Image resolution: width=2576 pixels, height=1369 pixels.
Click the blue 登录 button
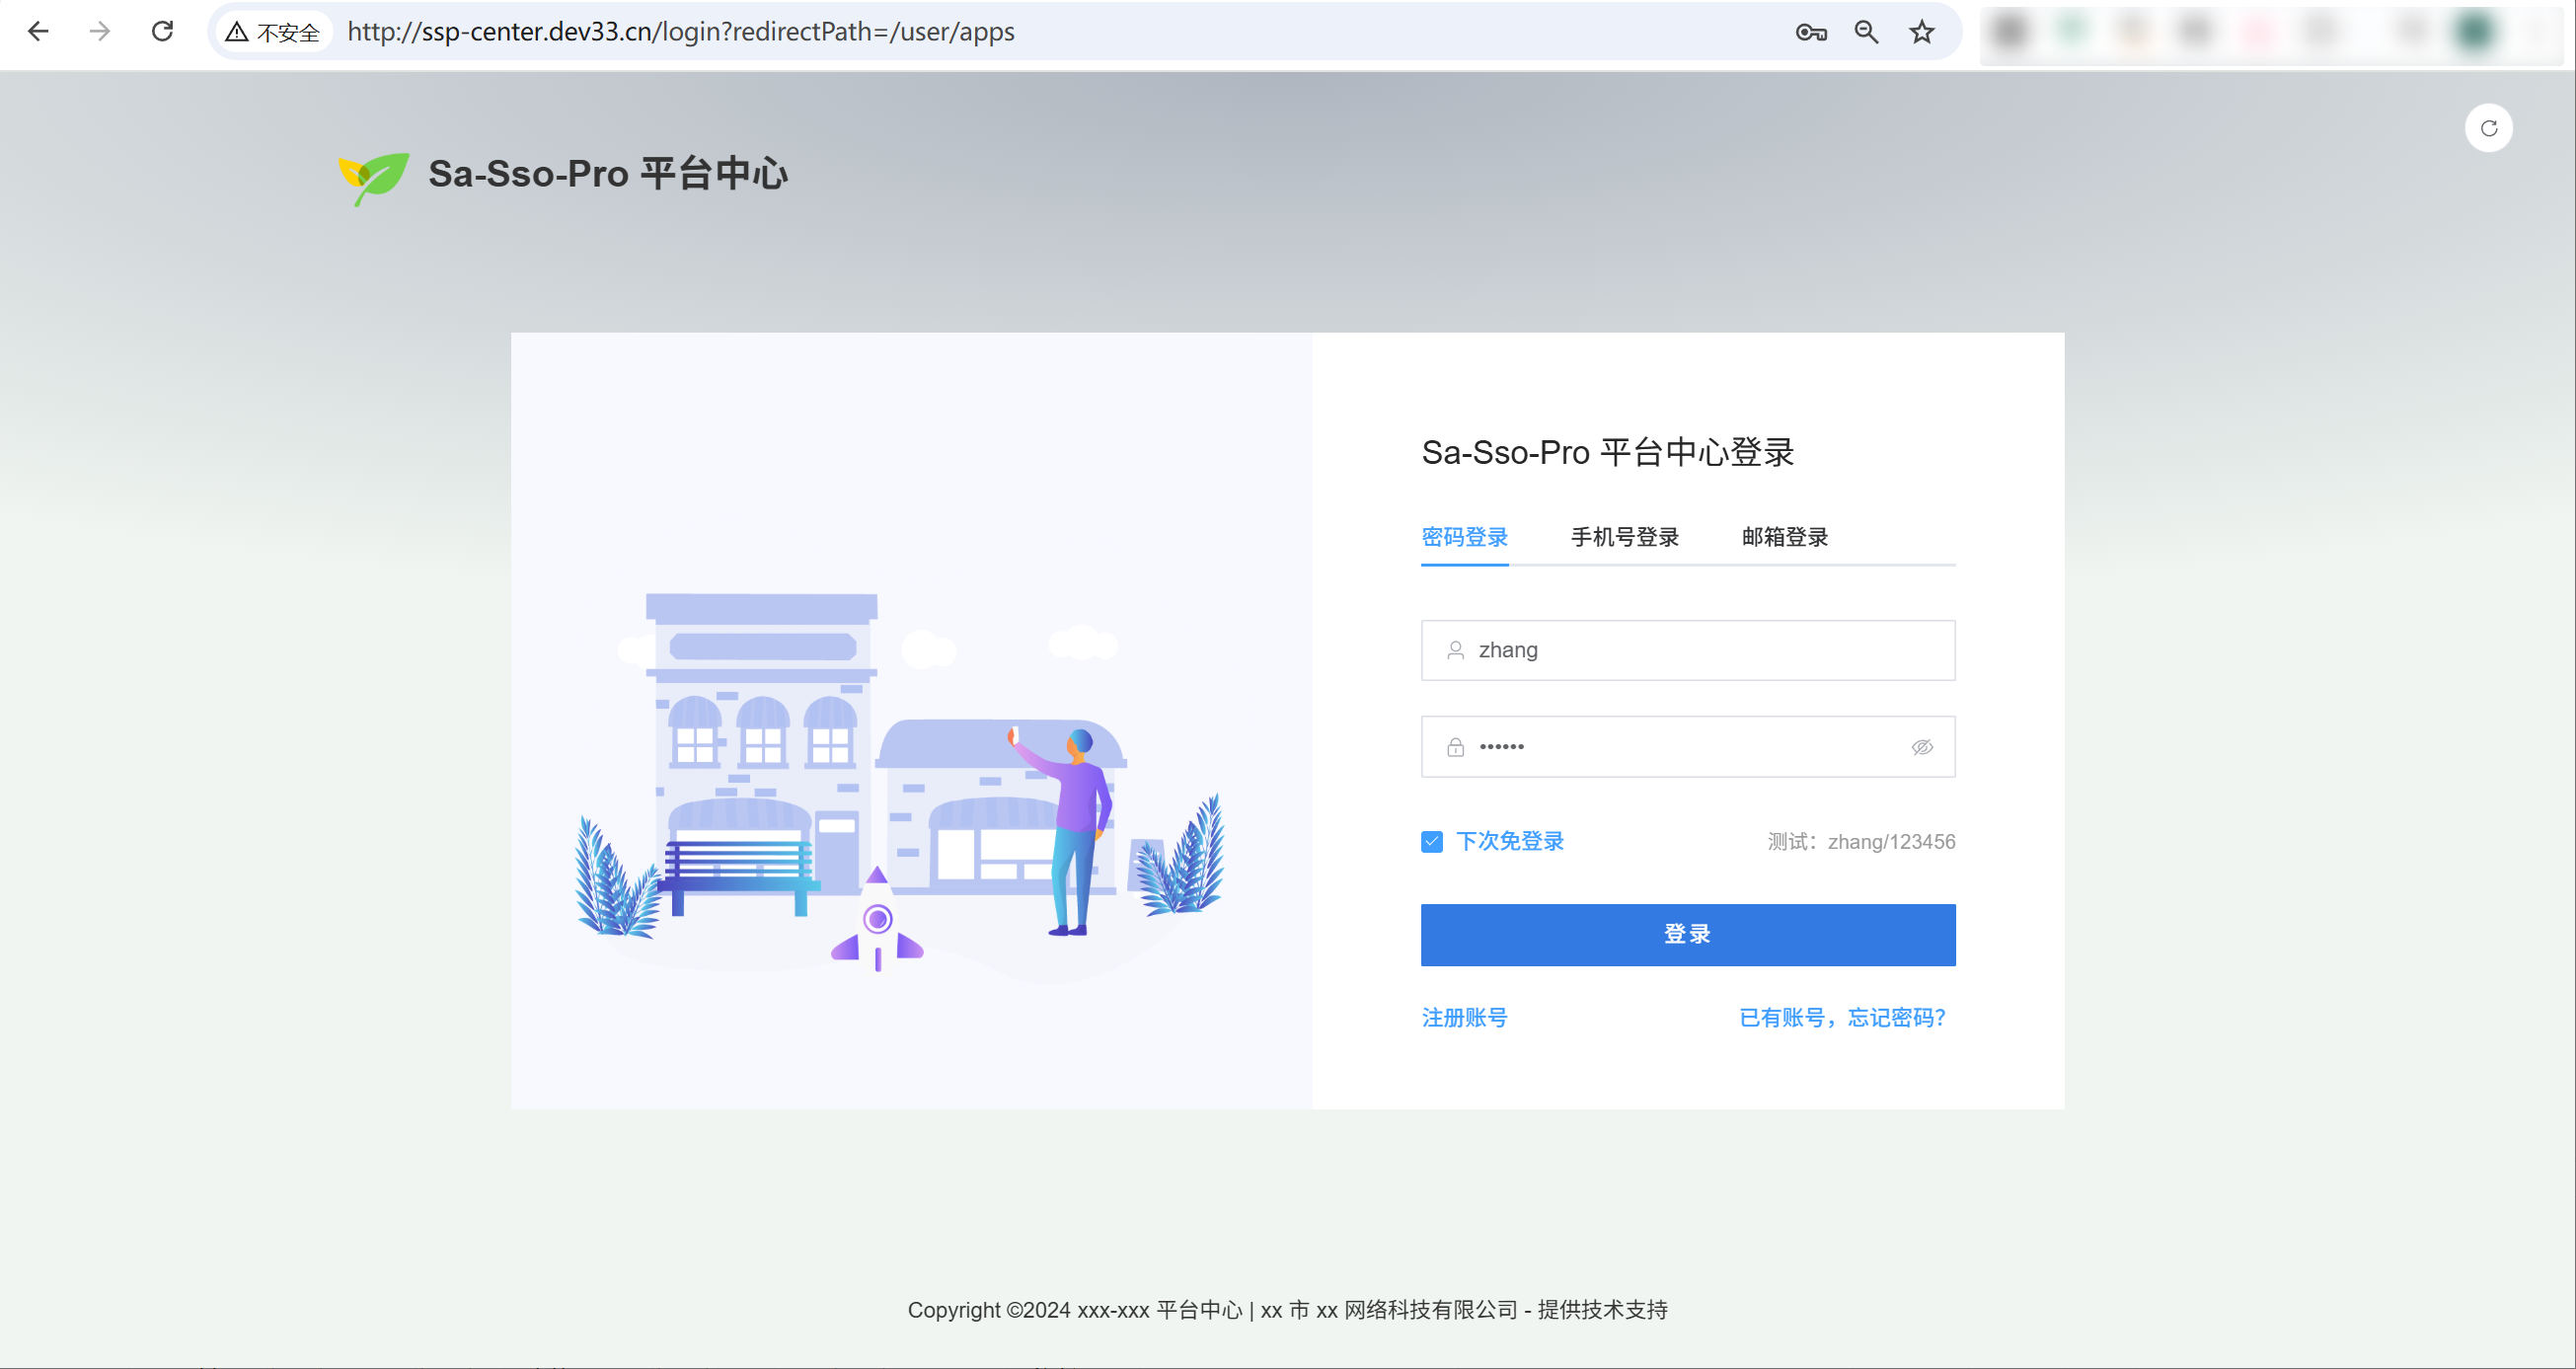click(x=1687, y=934)
